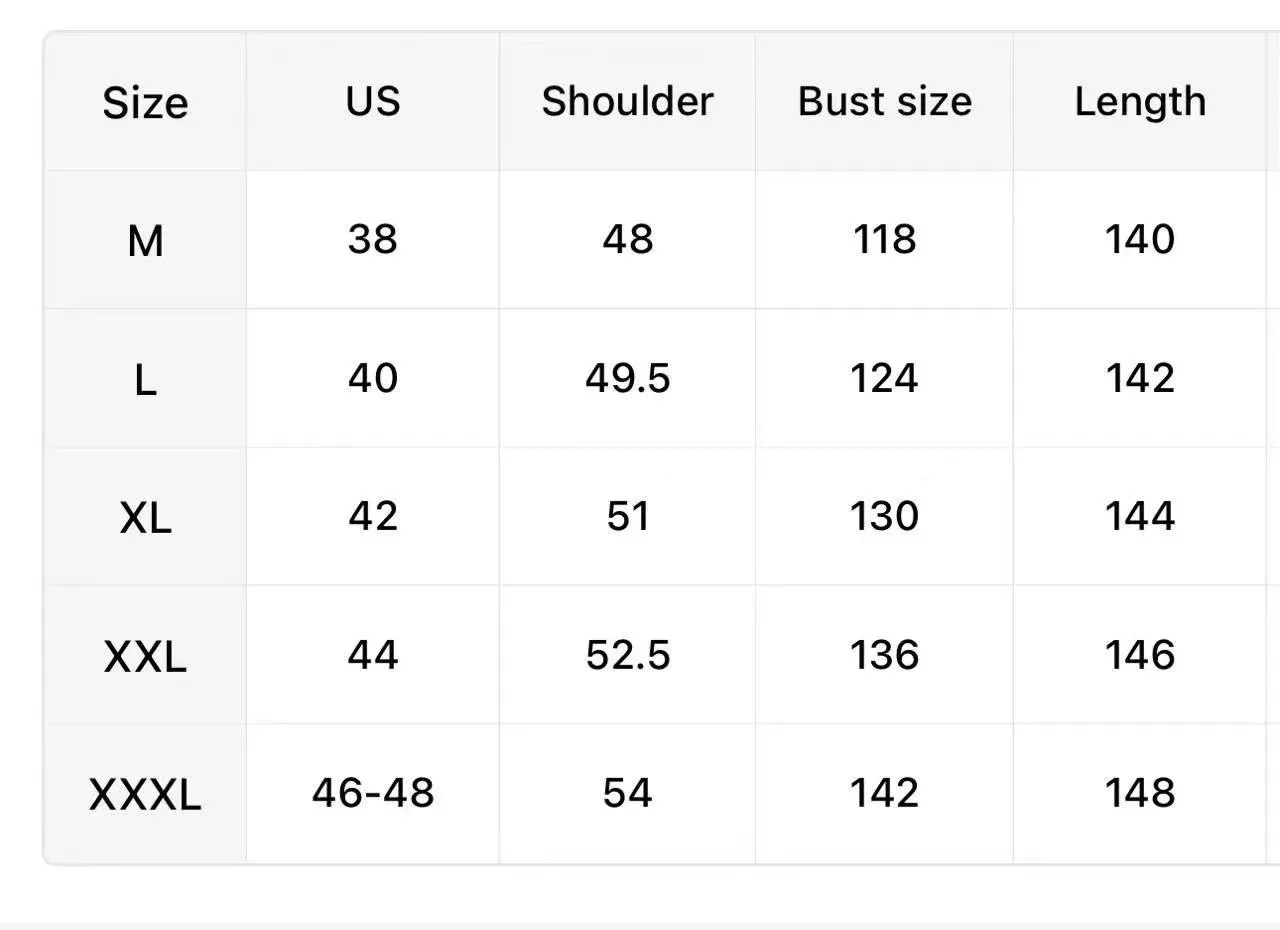Select the XXL size row label
1280x930 pixels.
click(145, 657)
